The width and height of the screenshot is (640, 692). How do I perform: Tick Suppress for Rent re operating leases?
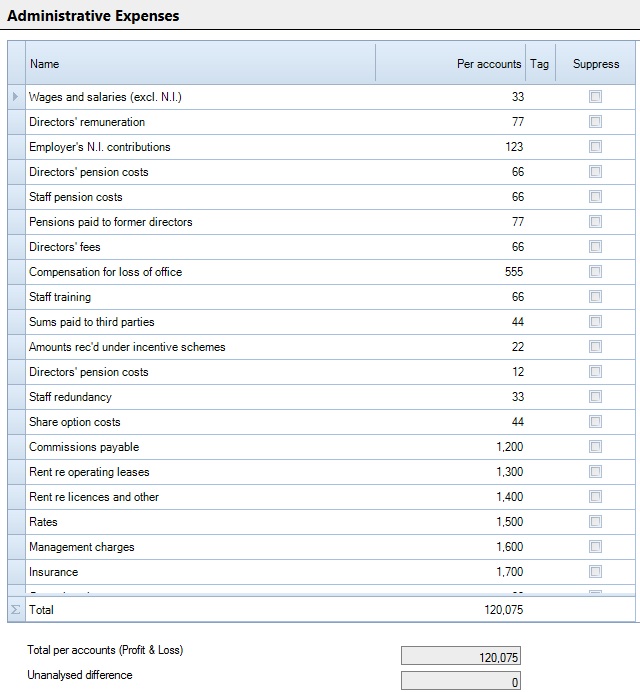point(595,472)
